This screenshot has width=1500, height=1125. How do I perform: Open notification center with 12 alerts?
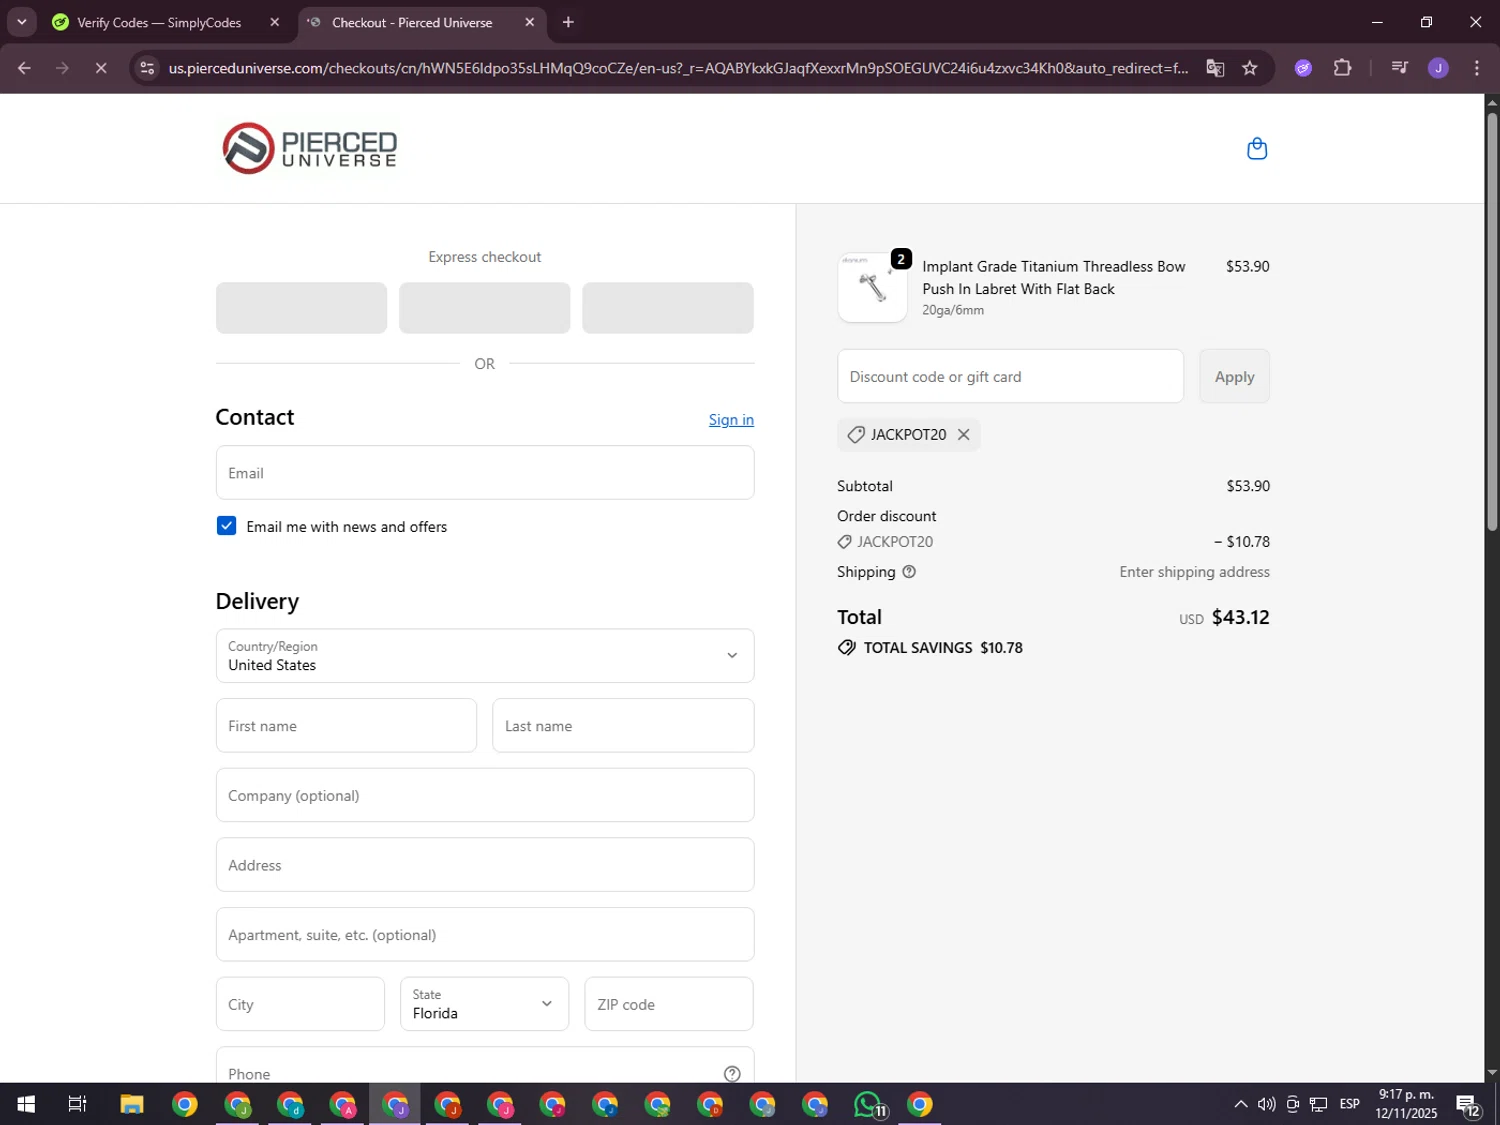1468,1105
